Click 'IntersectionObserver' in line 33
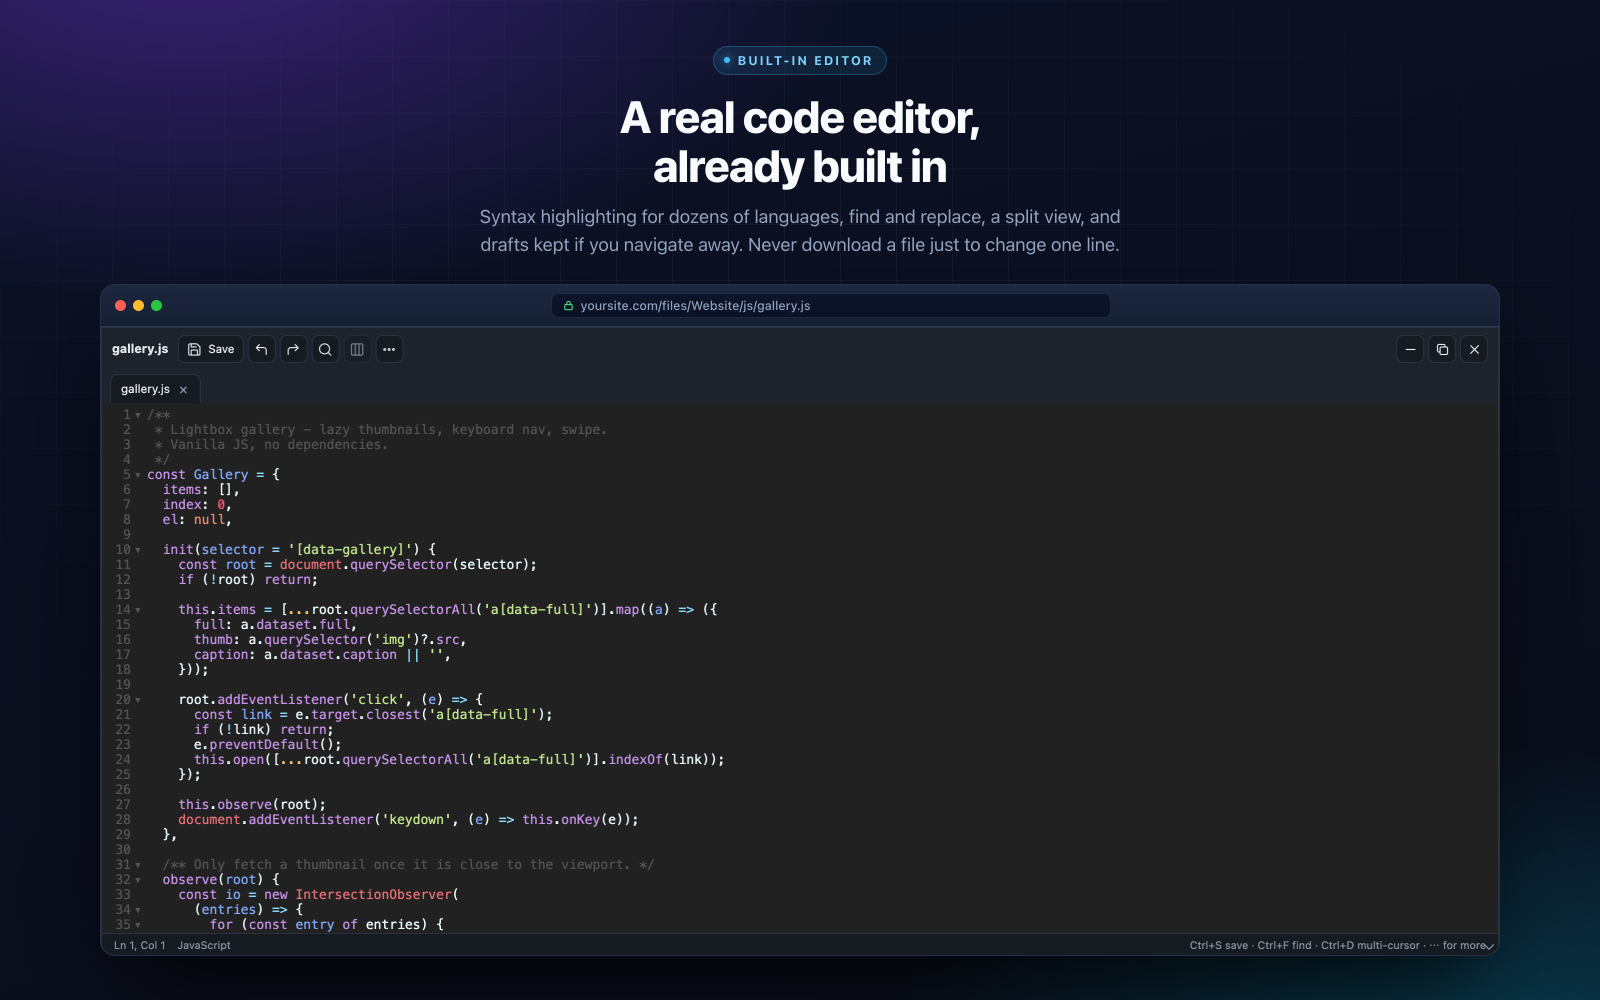 tap(373, 895)
